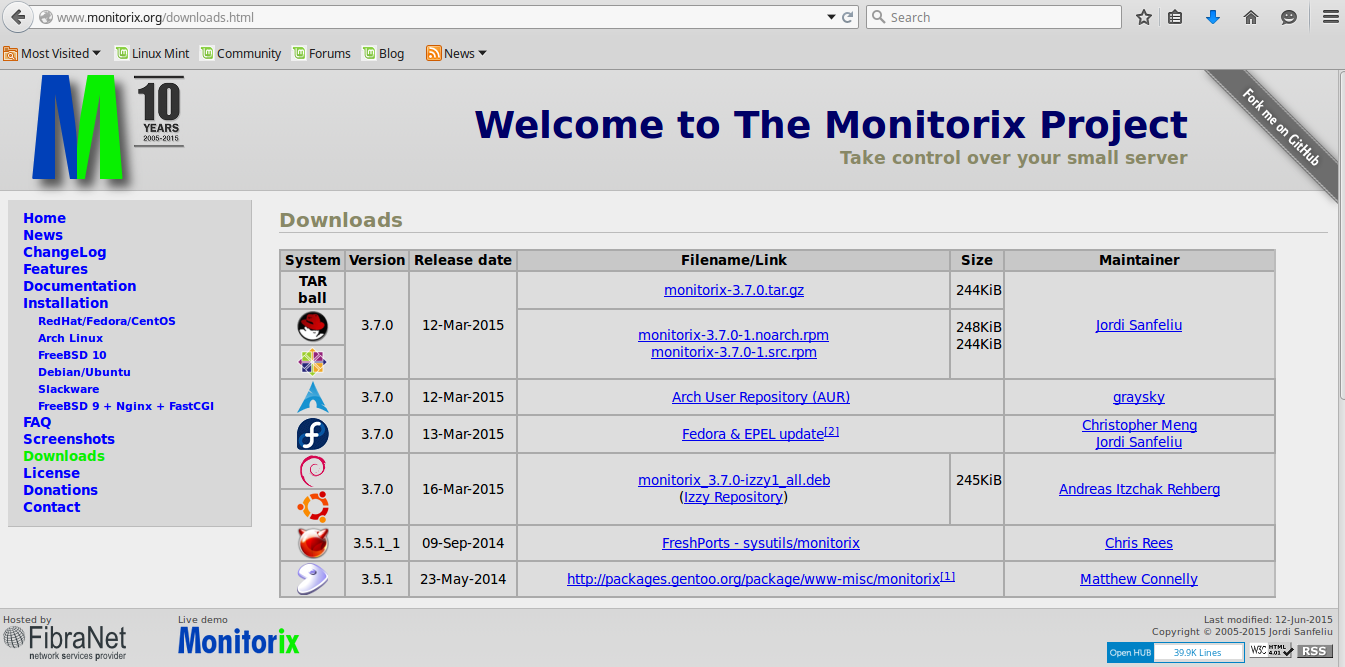Screen dimensions: 1345x667
Task: Open Debian/Ubuntu installation page
Action: [x=84, y=372]
